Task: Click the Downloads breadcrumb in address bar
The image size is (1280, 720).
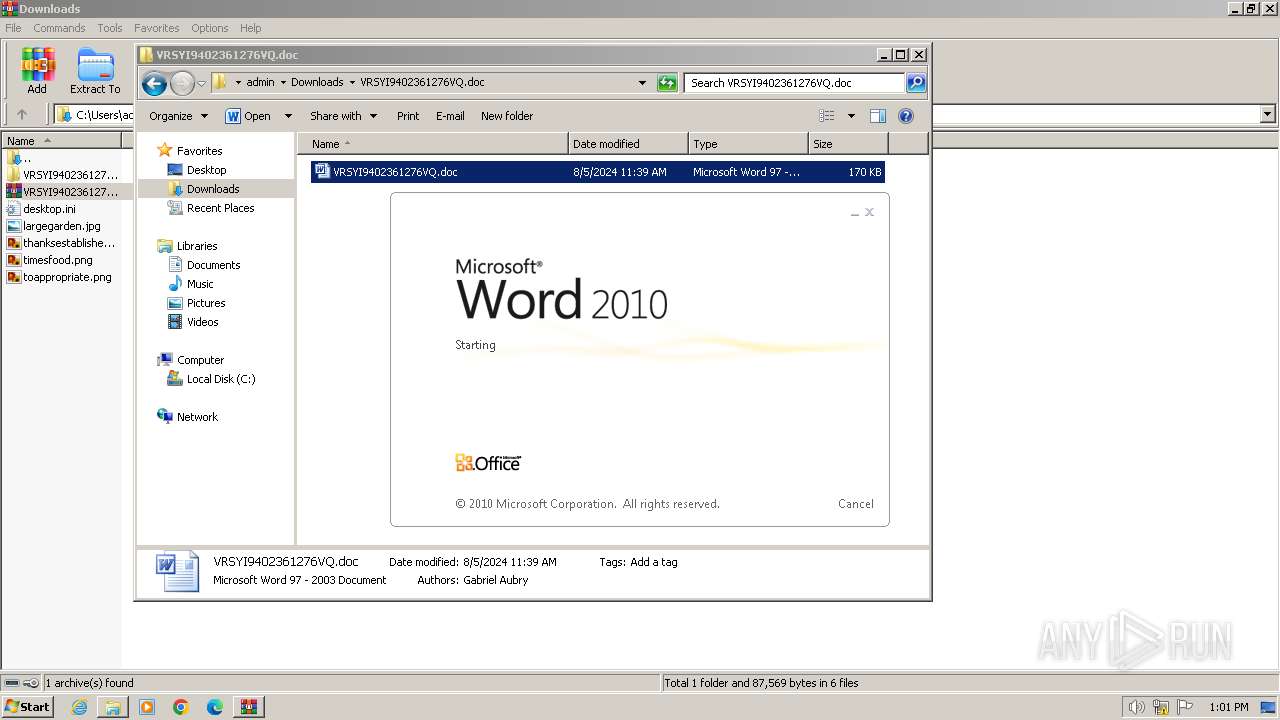Action: (x=317, y=83)
